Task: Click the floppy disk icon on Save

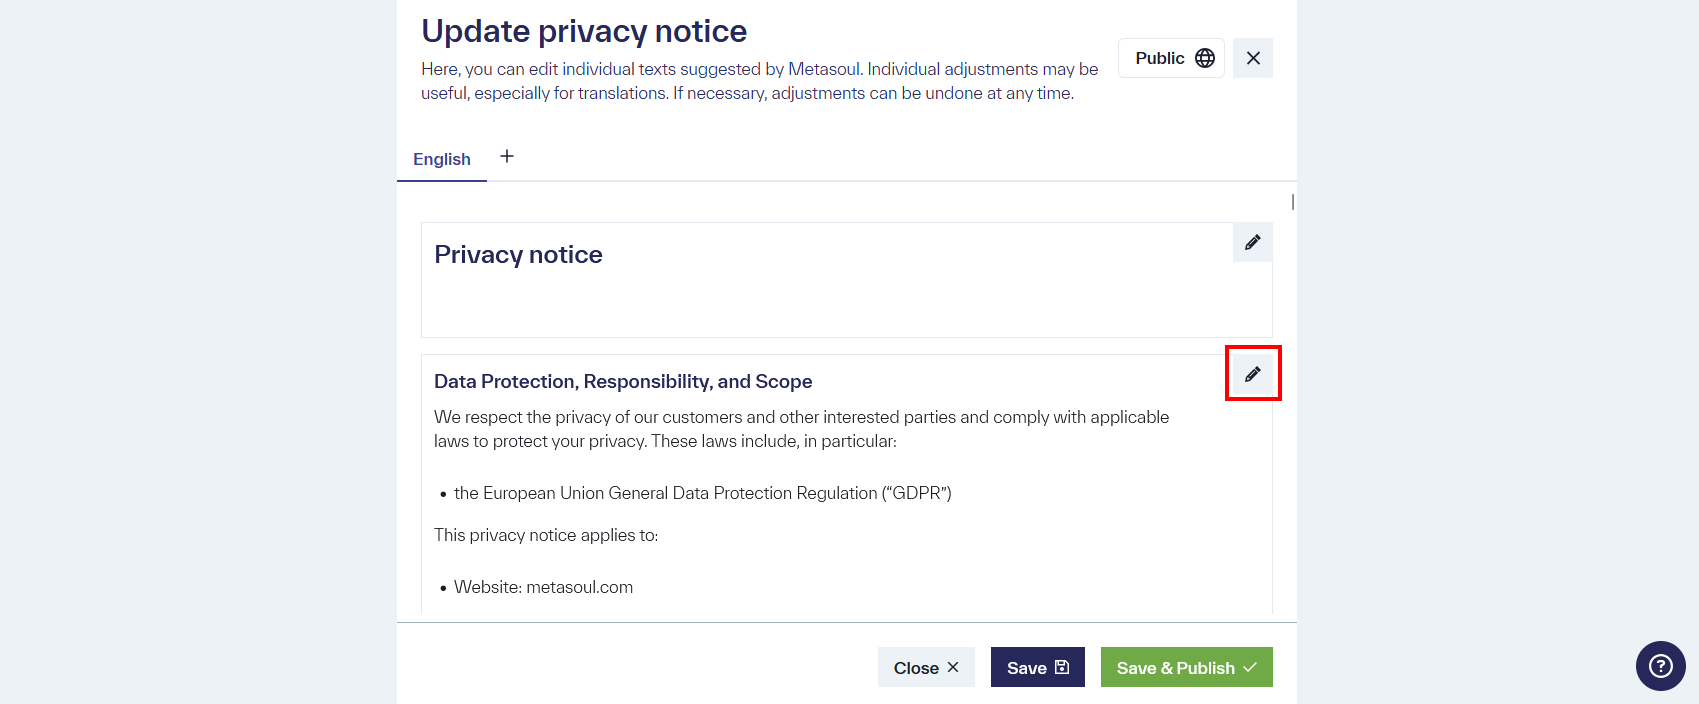Action: pyautogui.click(x=1062, y=668)
